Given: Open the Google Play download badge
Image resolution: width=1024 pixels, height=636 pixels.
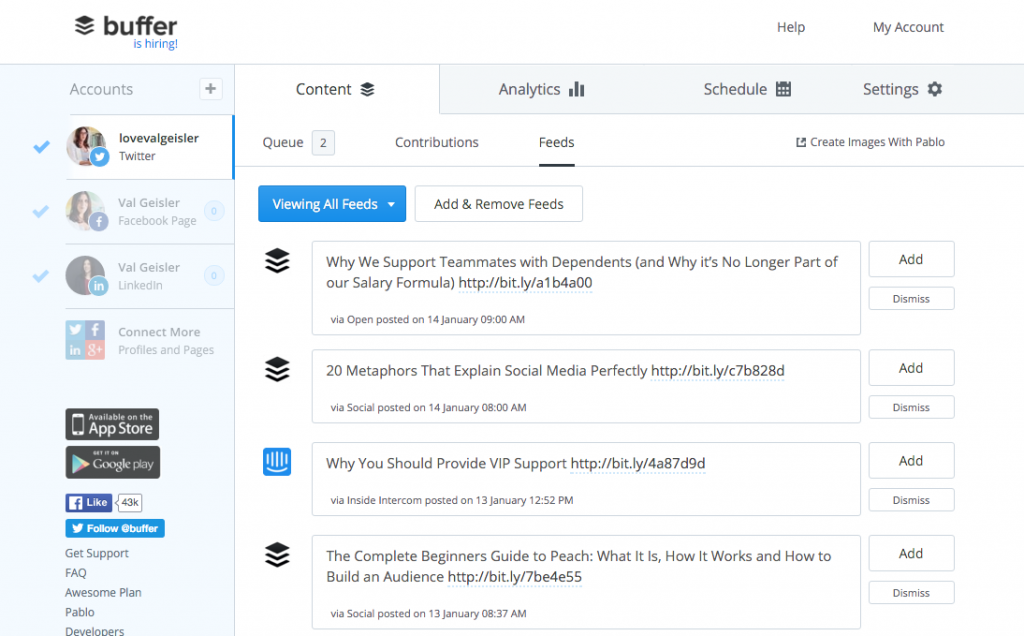Looking at the screenshot, I should 112,462.
